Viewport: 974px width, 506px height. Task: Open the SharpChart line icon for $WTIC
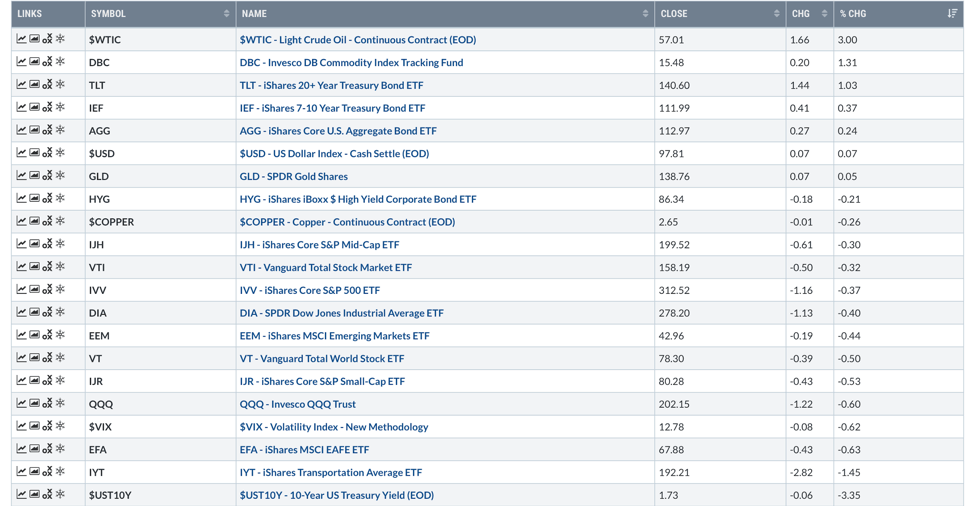tap(21, 39)
